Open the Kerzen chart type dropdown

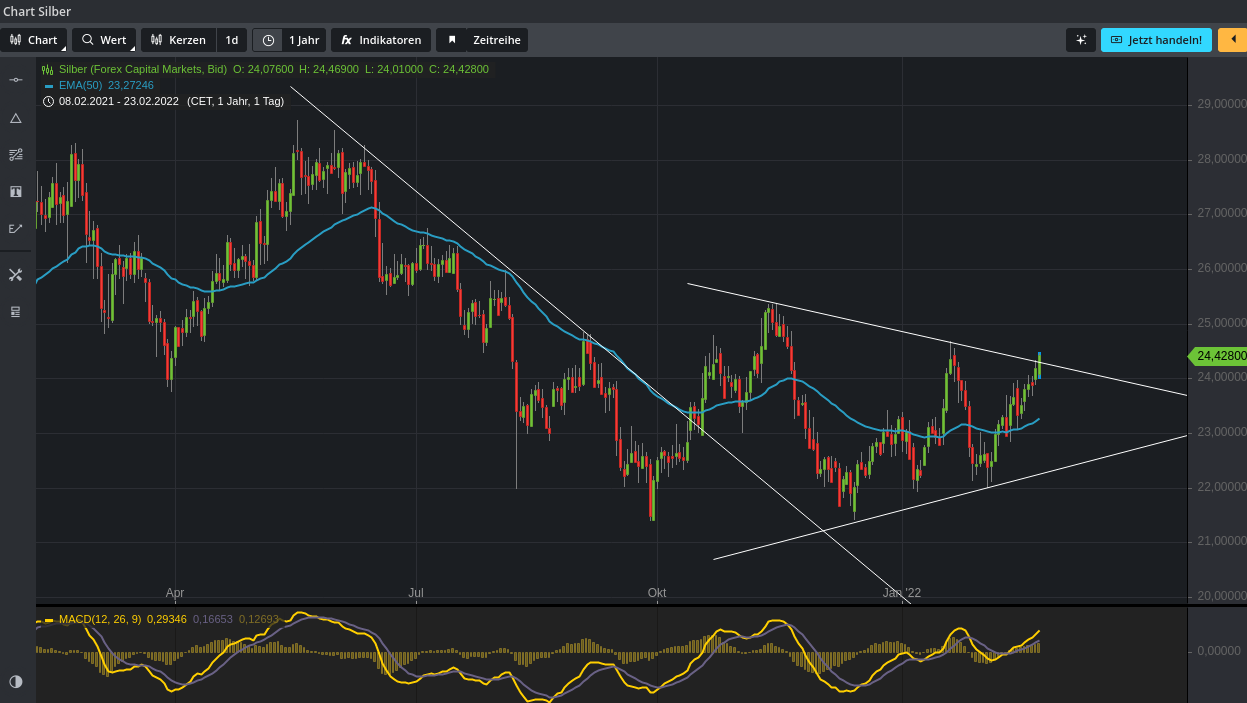178,40
